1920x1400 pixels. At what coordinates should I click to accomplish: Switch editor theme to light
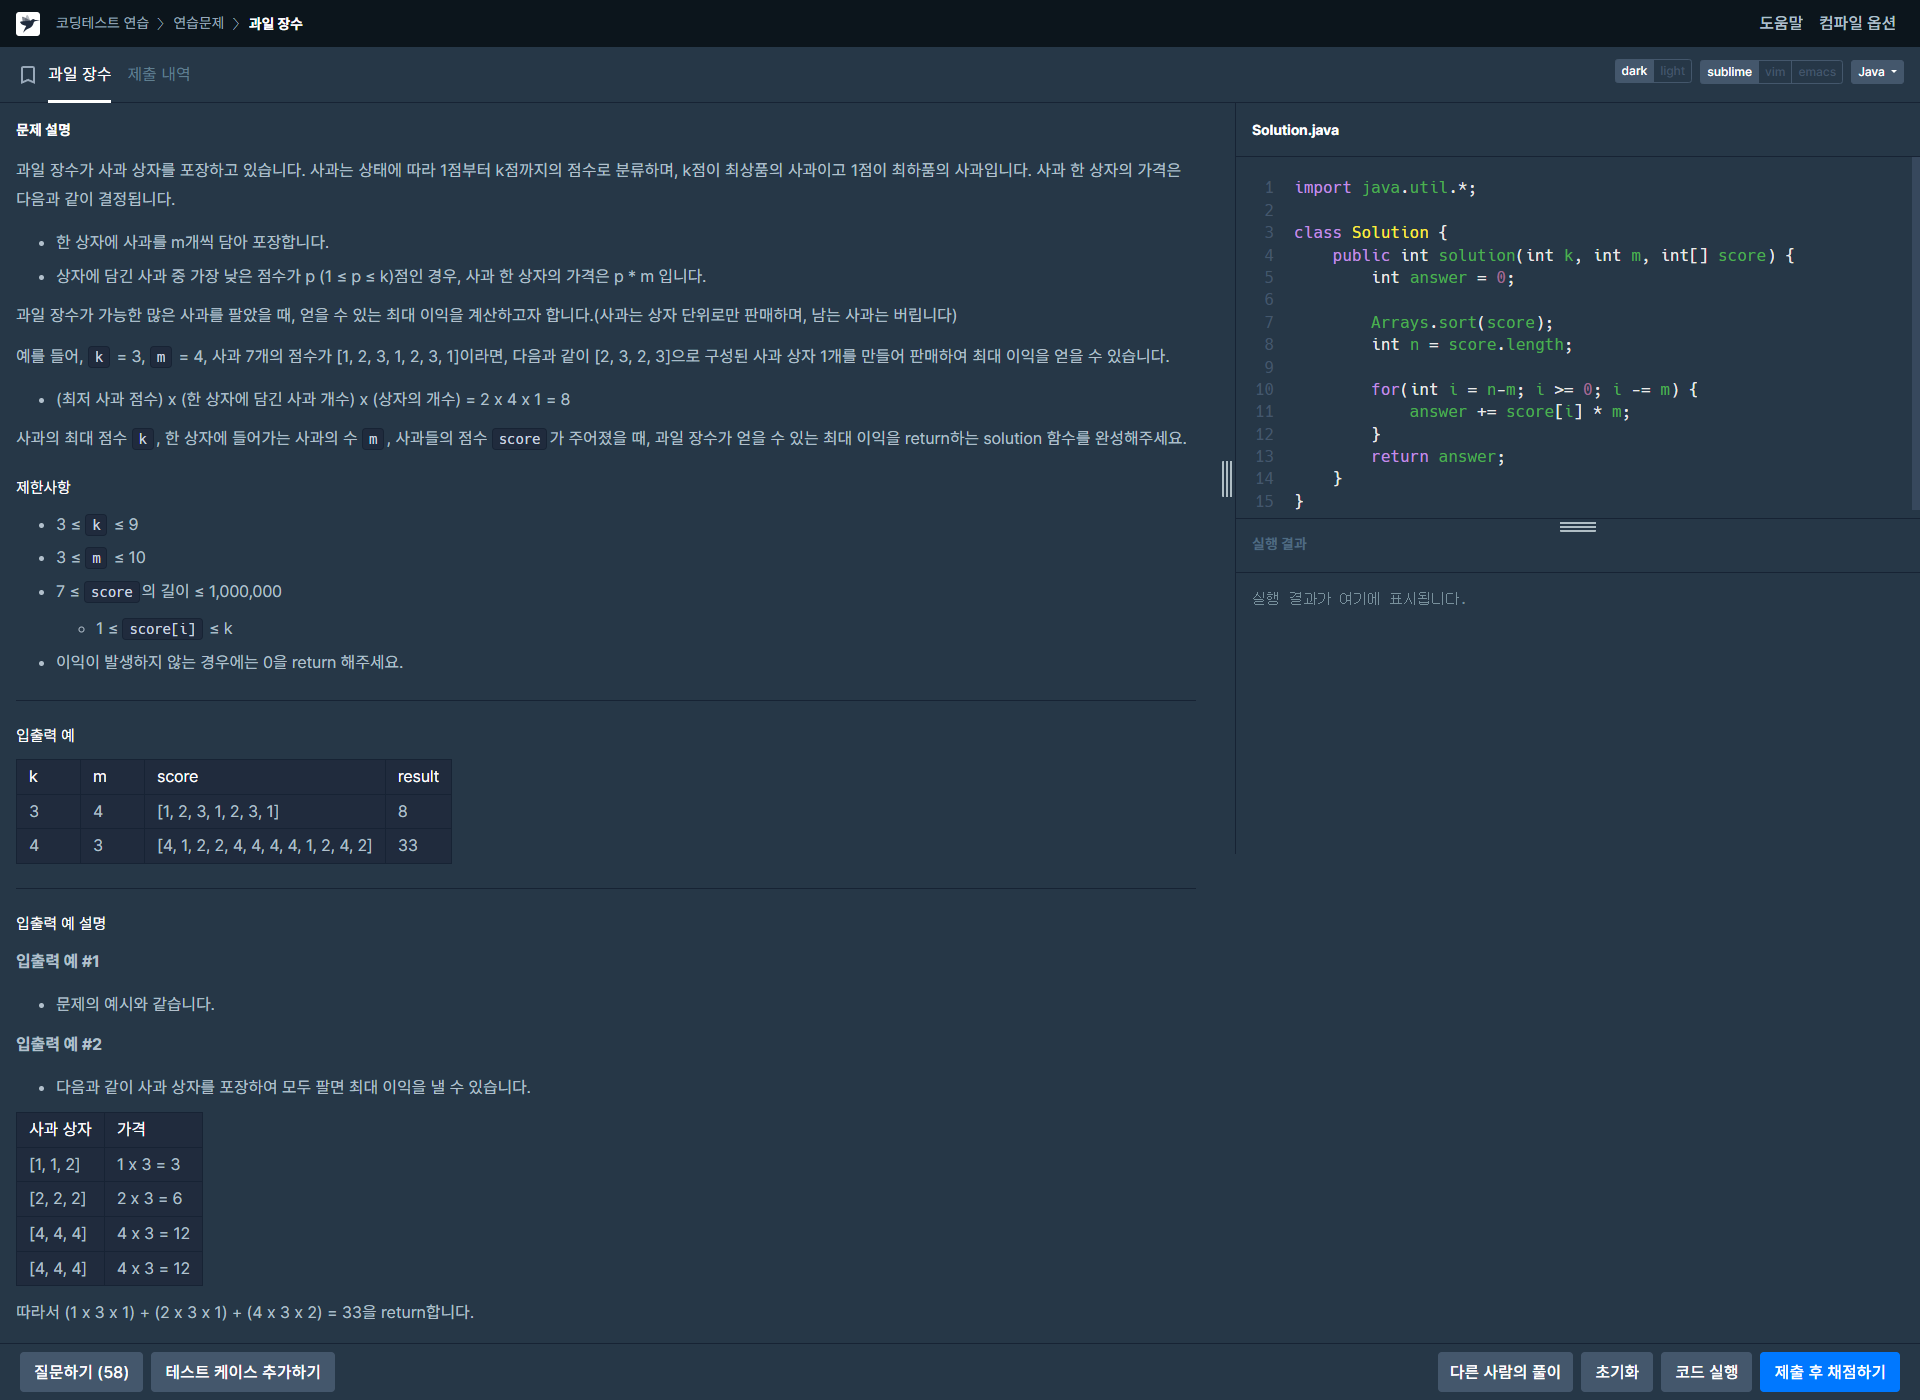point(1672,72)
